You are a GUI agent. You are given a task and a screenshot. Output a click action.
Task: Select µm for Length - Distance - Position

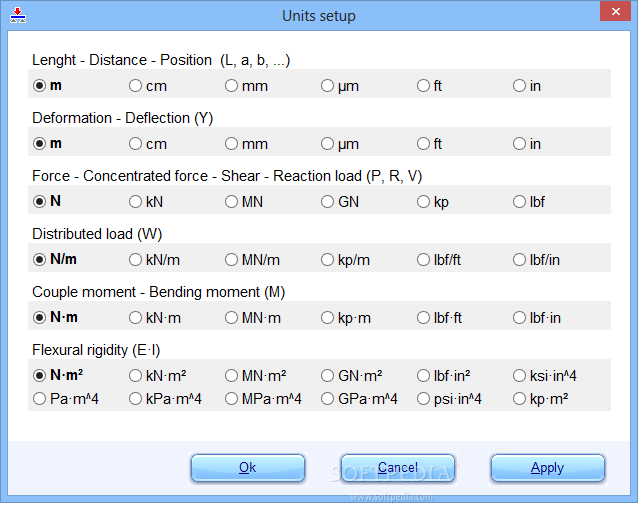(x=340, y=86)
